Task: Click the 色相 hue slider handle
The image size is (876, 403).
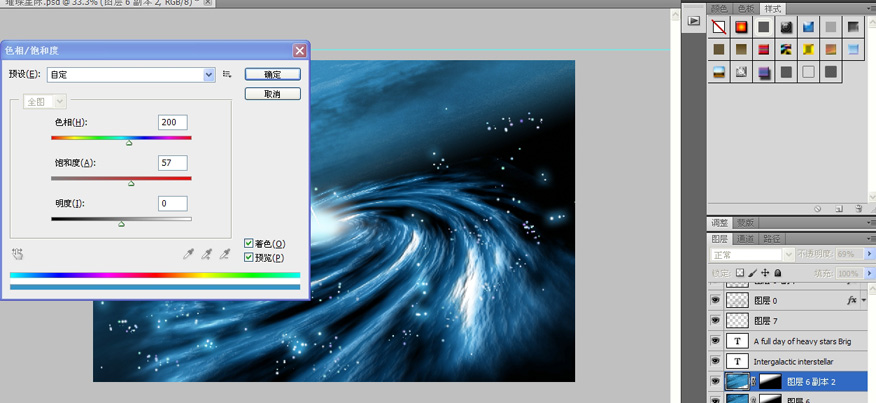Action: pos(129,143)
